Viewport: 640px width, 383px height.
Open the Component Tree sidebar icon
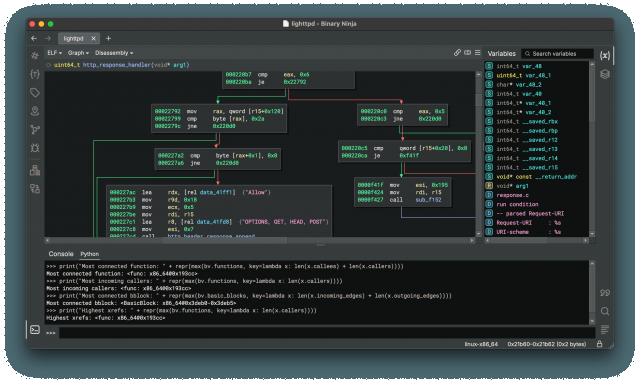[35, 170]
